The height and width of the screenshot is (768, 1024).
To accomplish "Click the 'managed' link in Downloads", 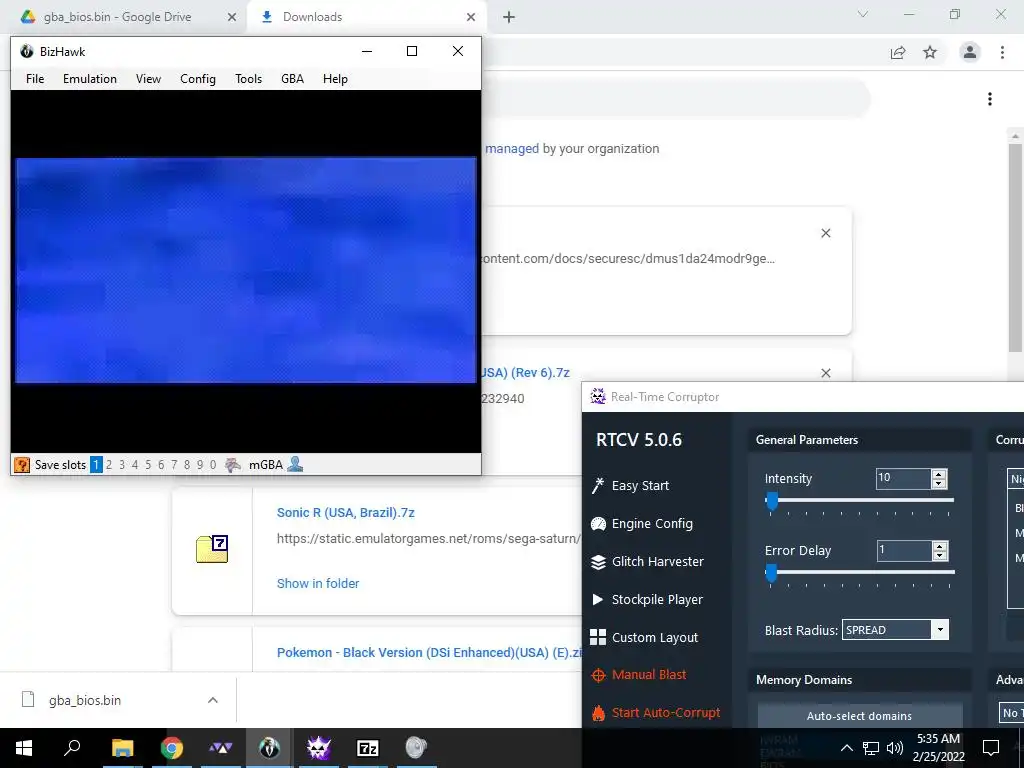I will point(512,149).
